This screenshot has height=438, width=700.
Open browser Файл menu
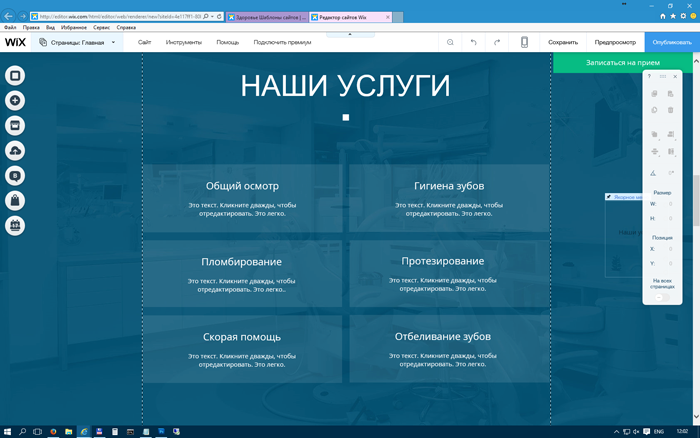[10, 27]
